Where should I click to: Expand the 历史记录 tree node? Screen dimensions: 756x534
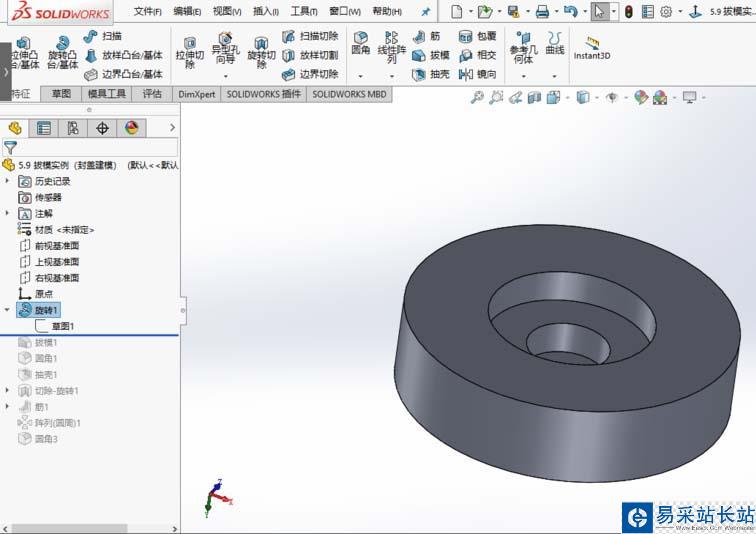click(x=9, y=181)
